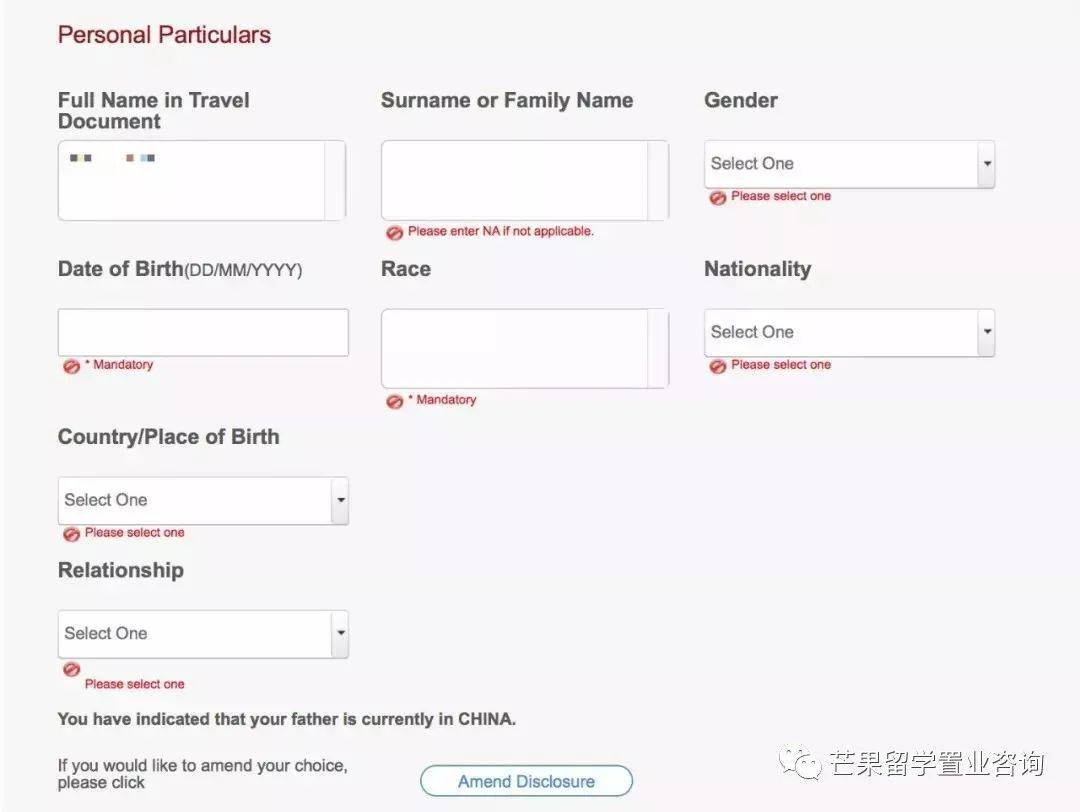1080x812 pixels.
Task: Click inside the Race text field
Action: coord(514,348)
